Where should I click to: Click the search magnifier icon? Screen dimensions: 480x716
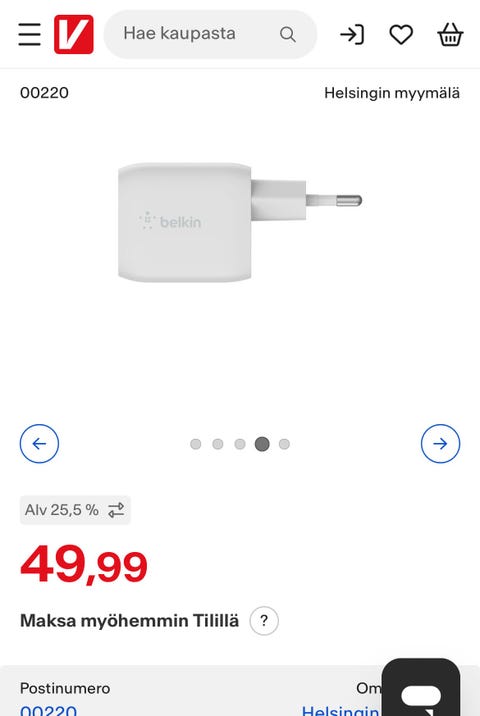[288, 34]
